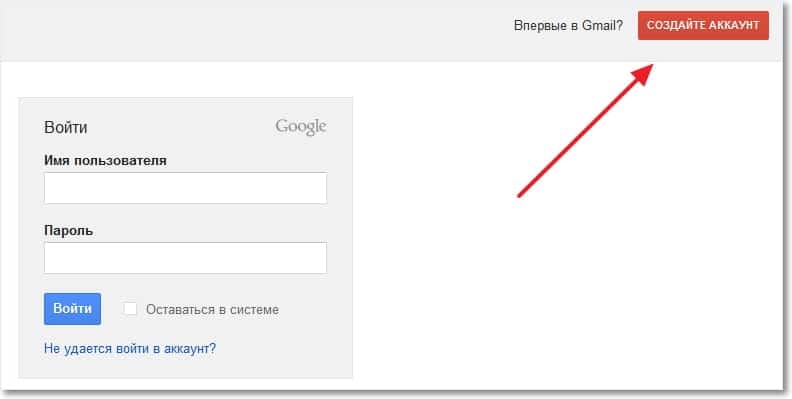This screenshot has height=399, width=792.
Task: Click the Имя пользователя label
Action: pos(105,161)
